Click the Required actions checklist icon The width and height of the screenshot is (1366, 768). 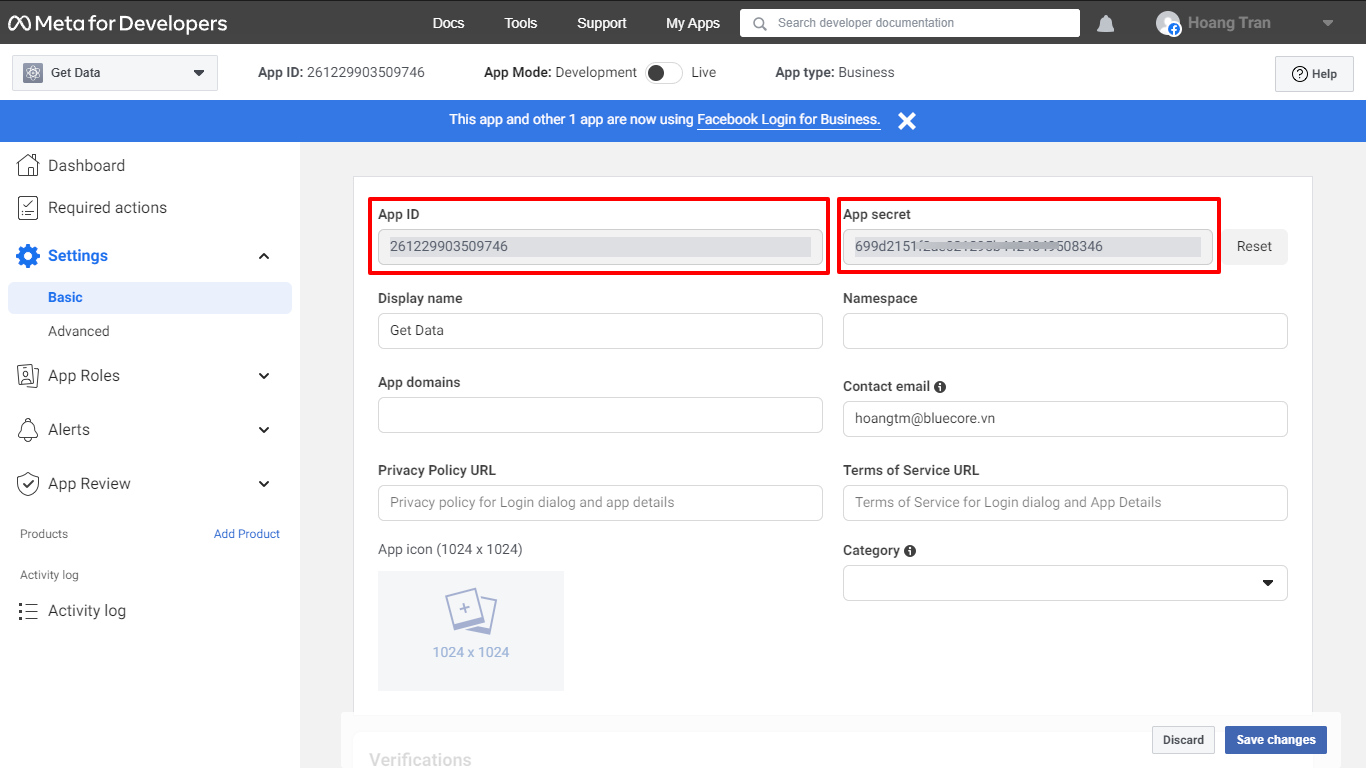(x=29, y=208)
